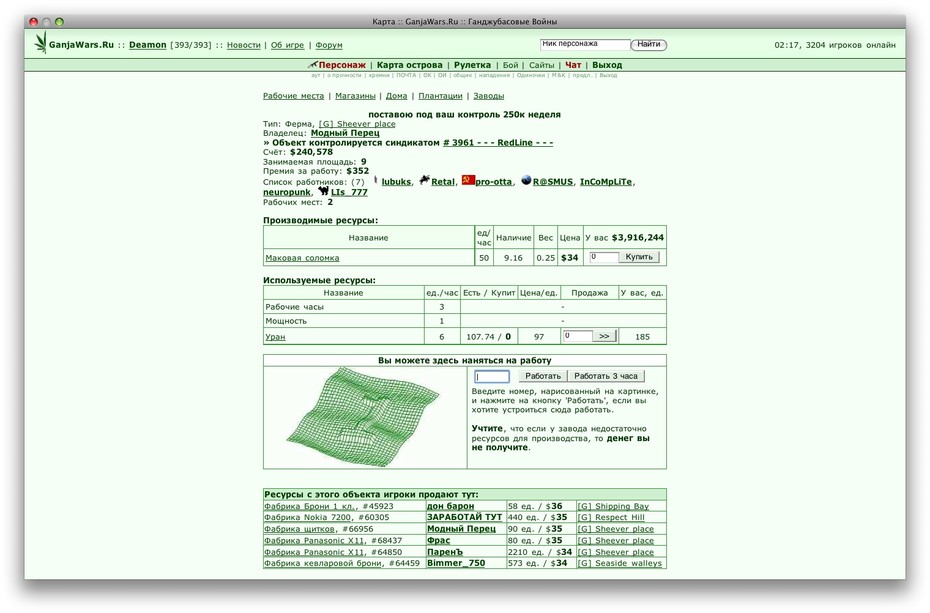Click the Soviet flag icon near pro-otta
The height and width of the screenshot is (613, 930).
(468, 180)
